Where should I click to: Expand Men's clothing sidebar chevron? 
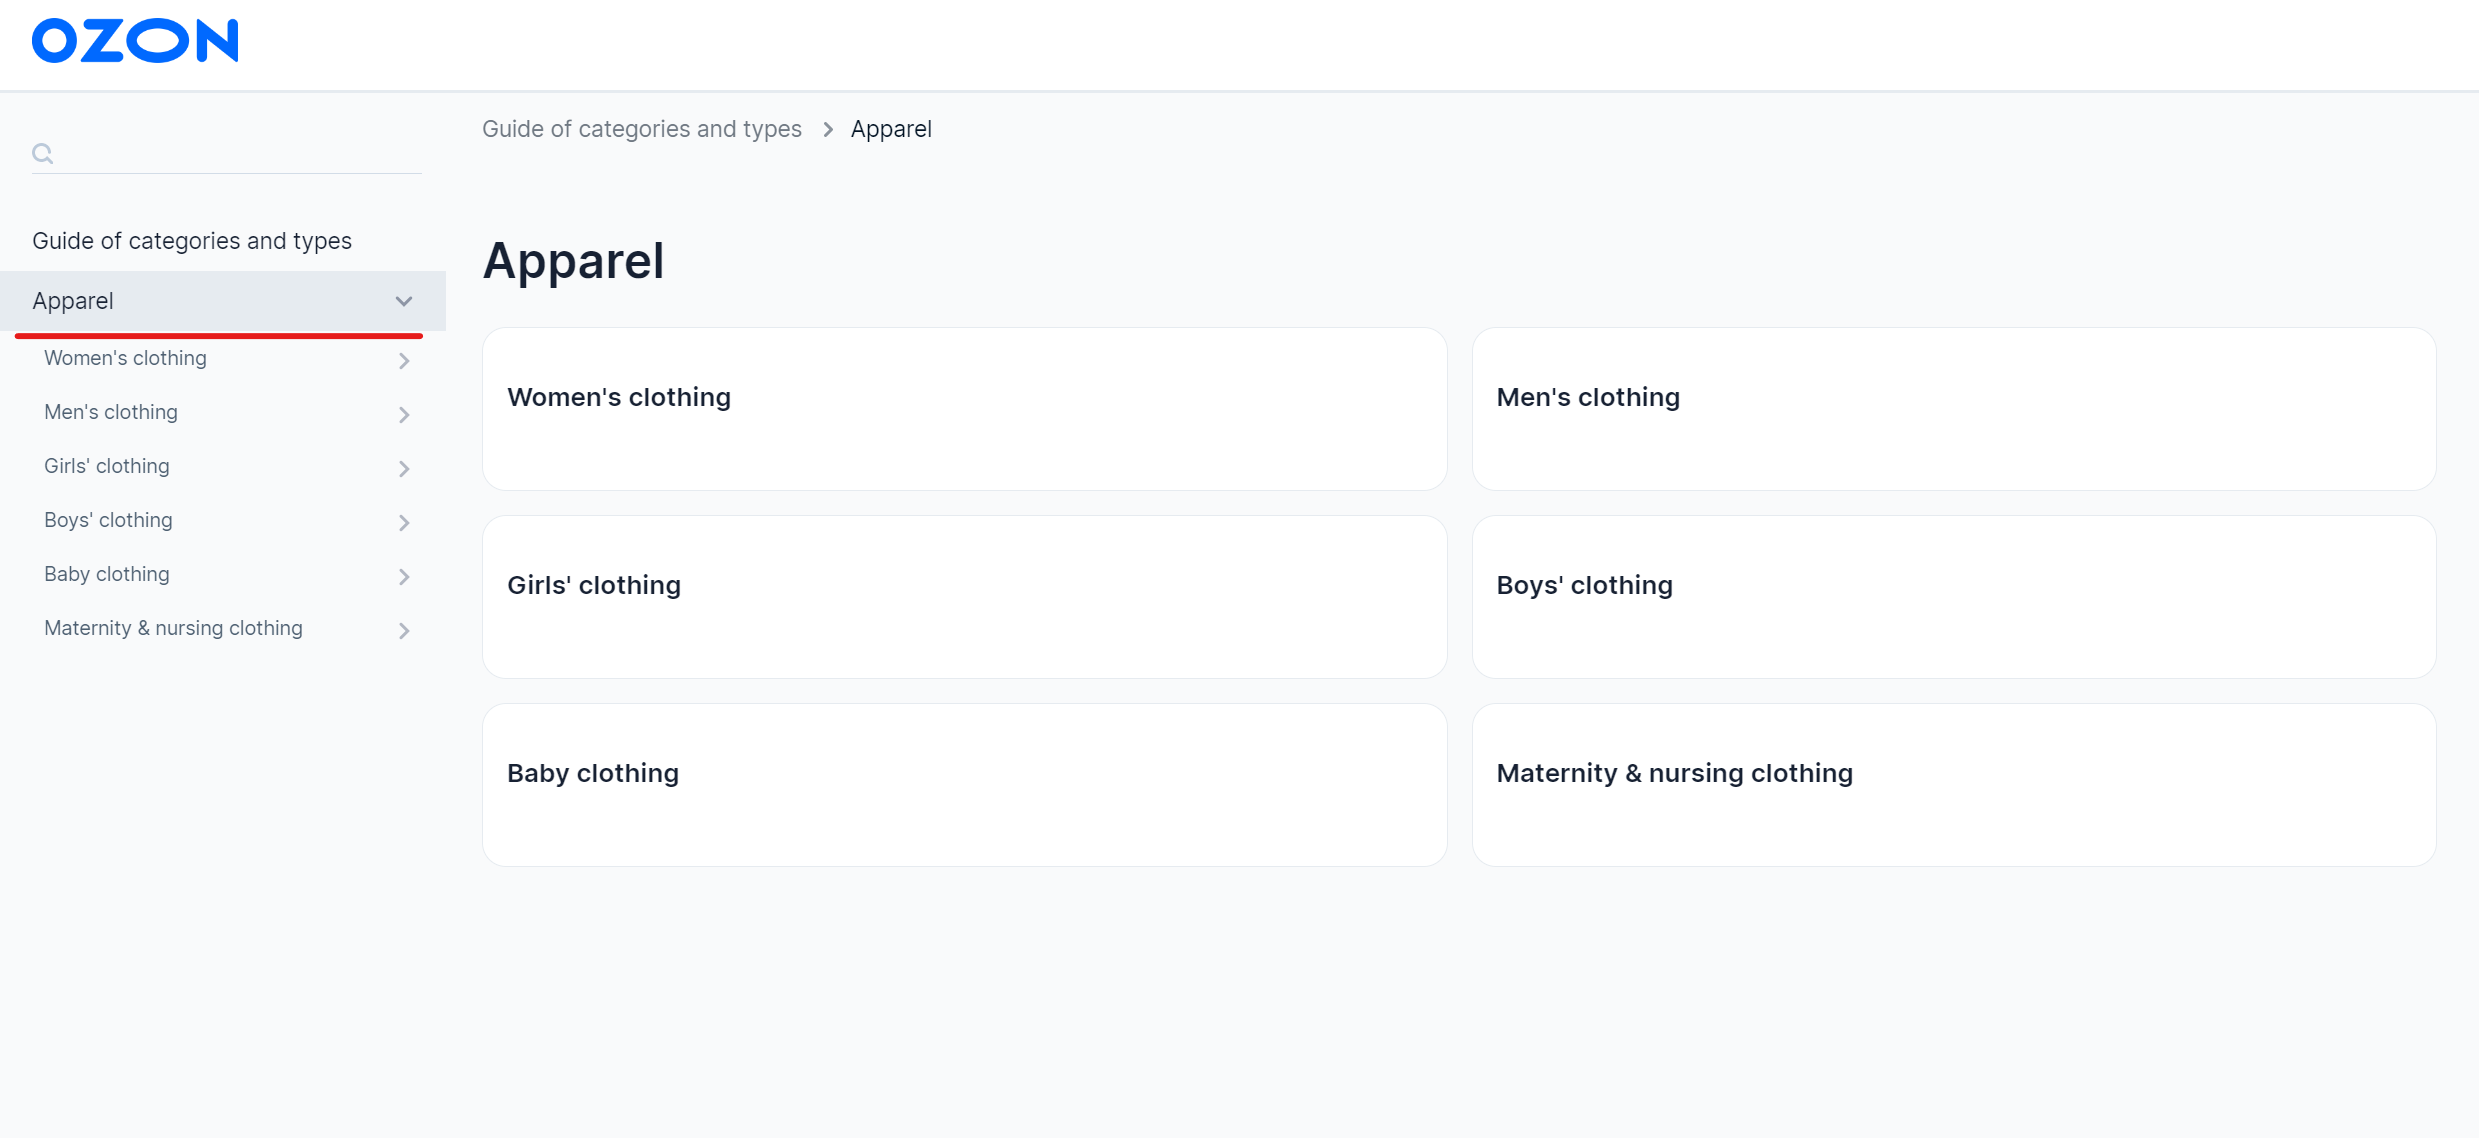(x=404, y=414)
